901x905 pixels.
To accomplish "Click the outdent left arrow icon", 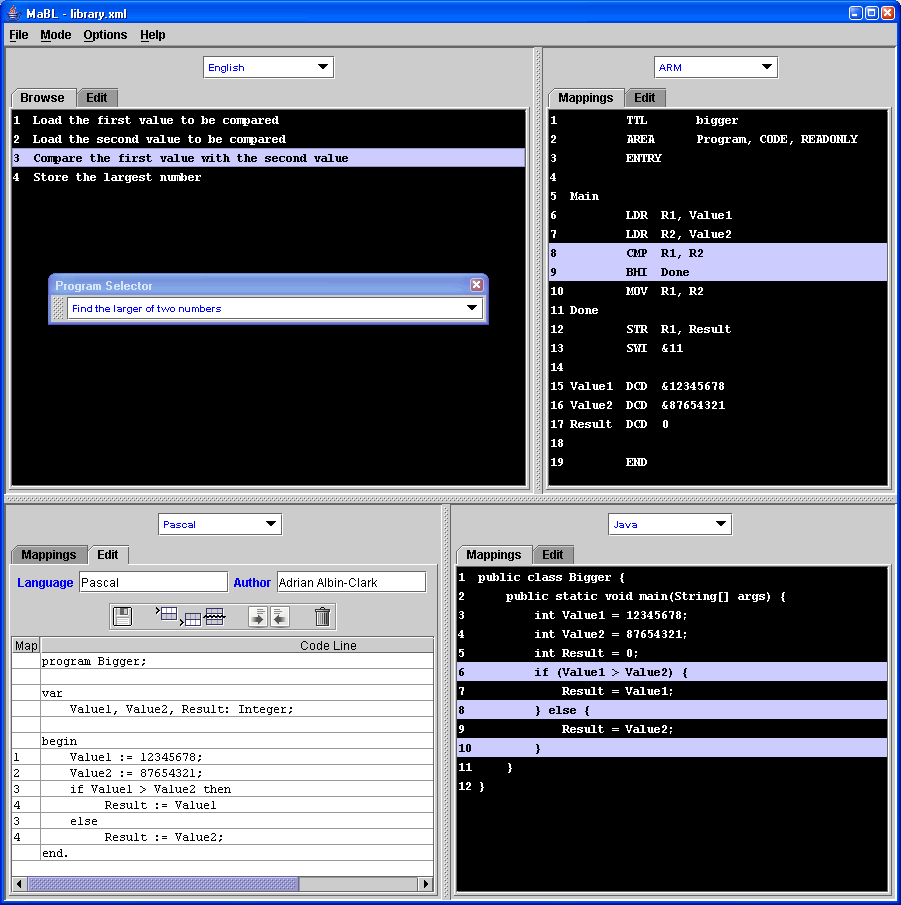I will [x=279, y=617].
